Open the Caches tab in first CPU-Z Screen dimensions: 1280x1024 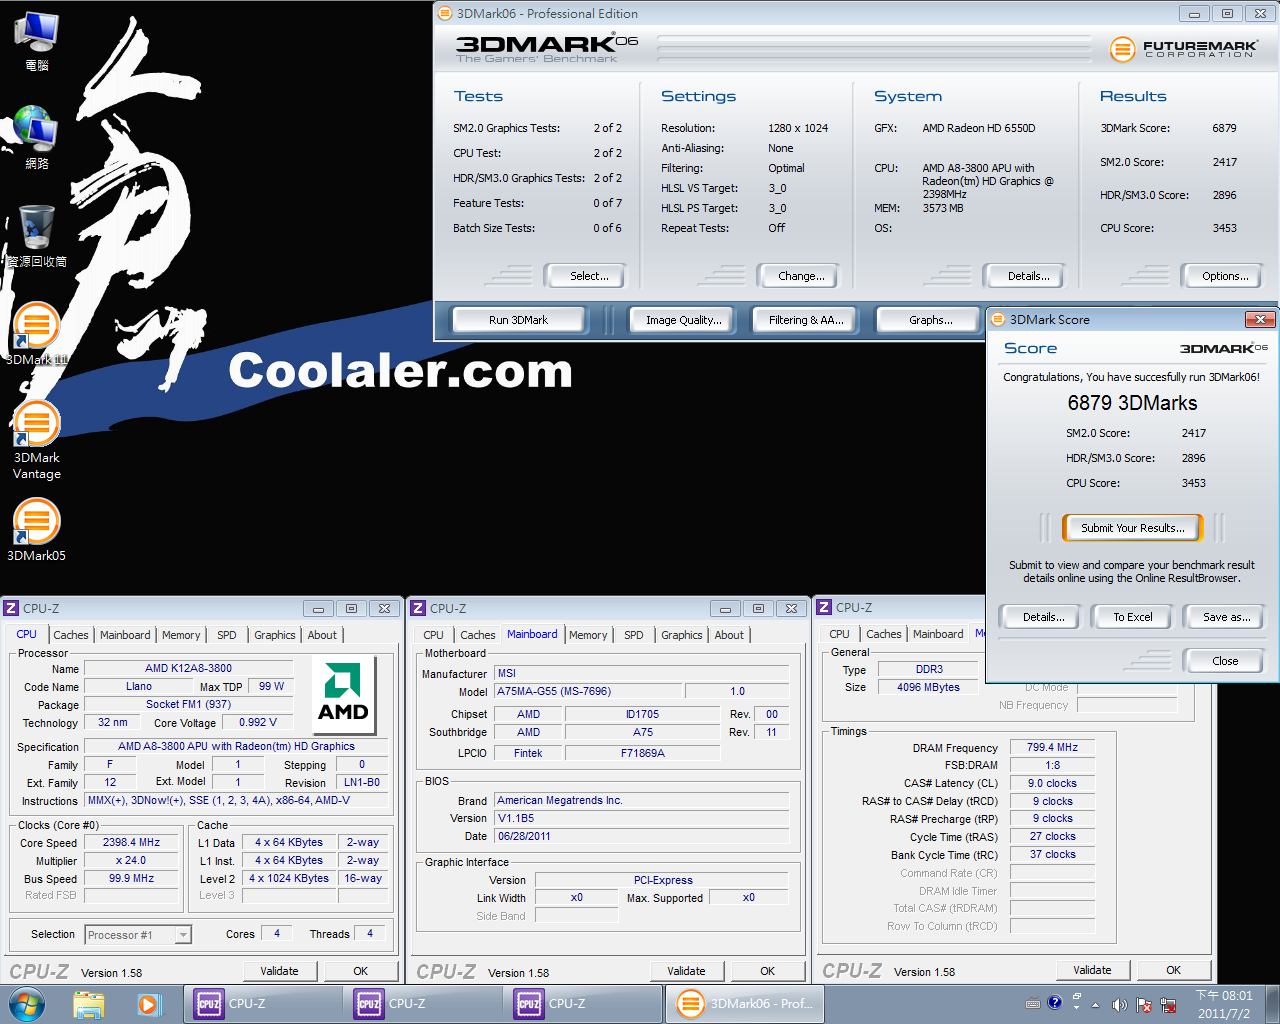pos(71,635)
